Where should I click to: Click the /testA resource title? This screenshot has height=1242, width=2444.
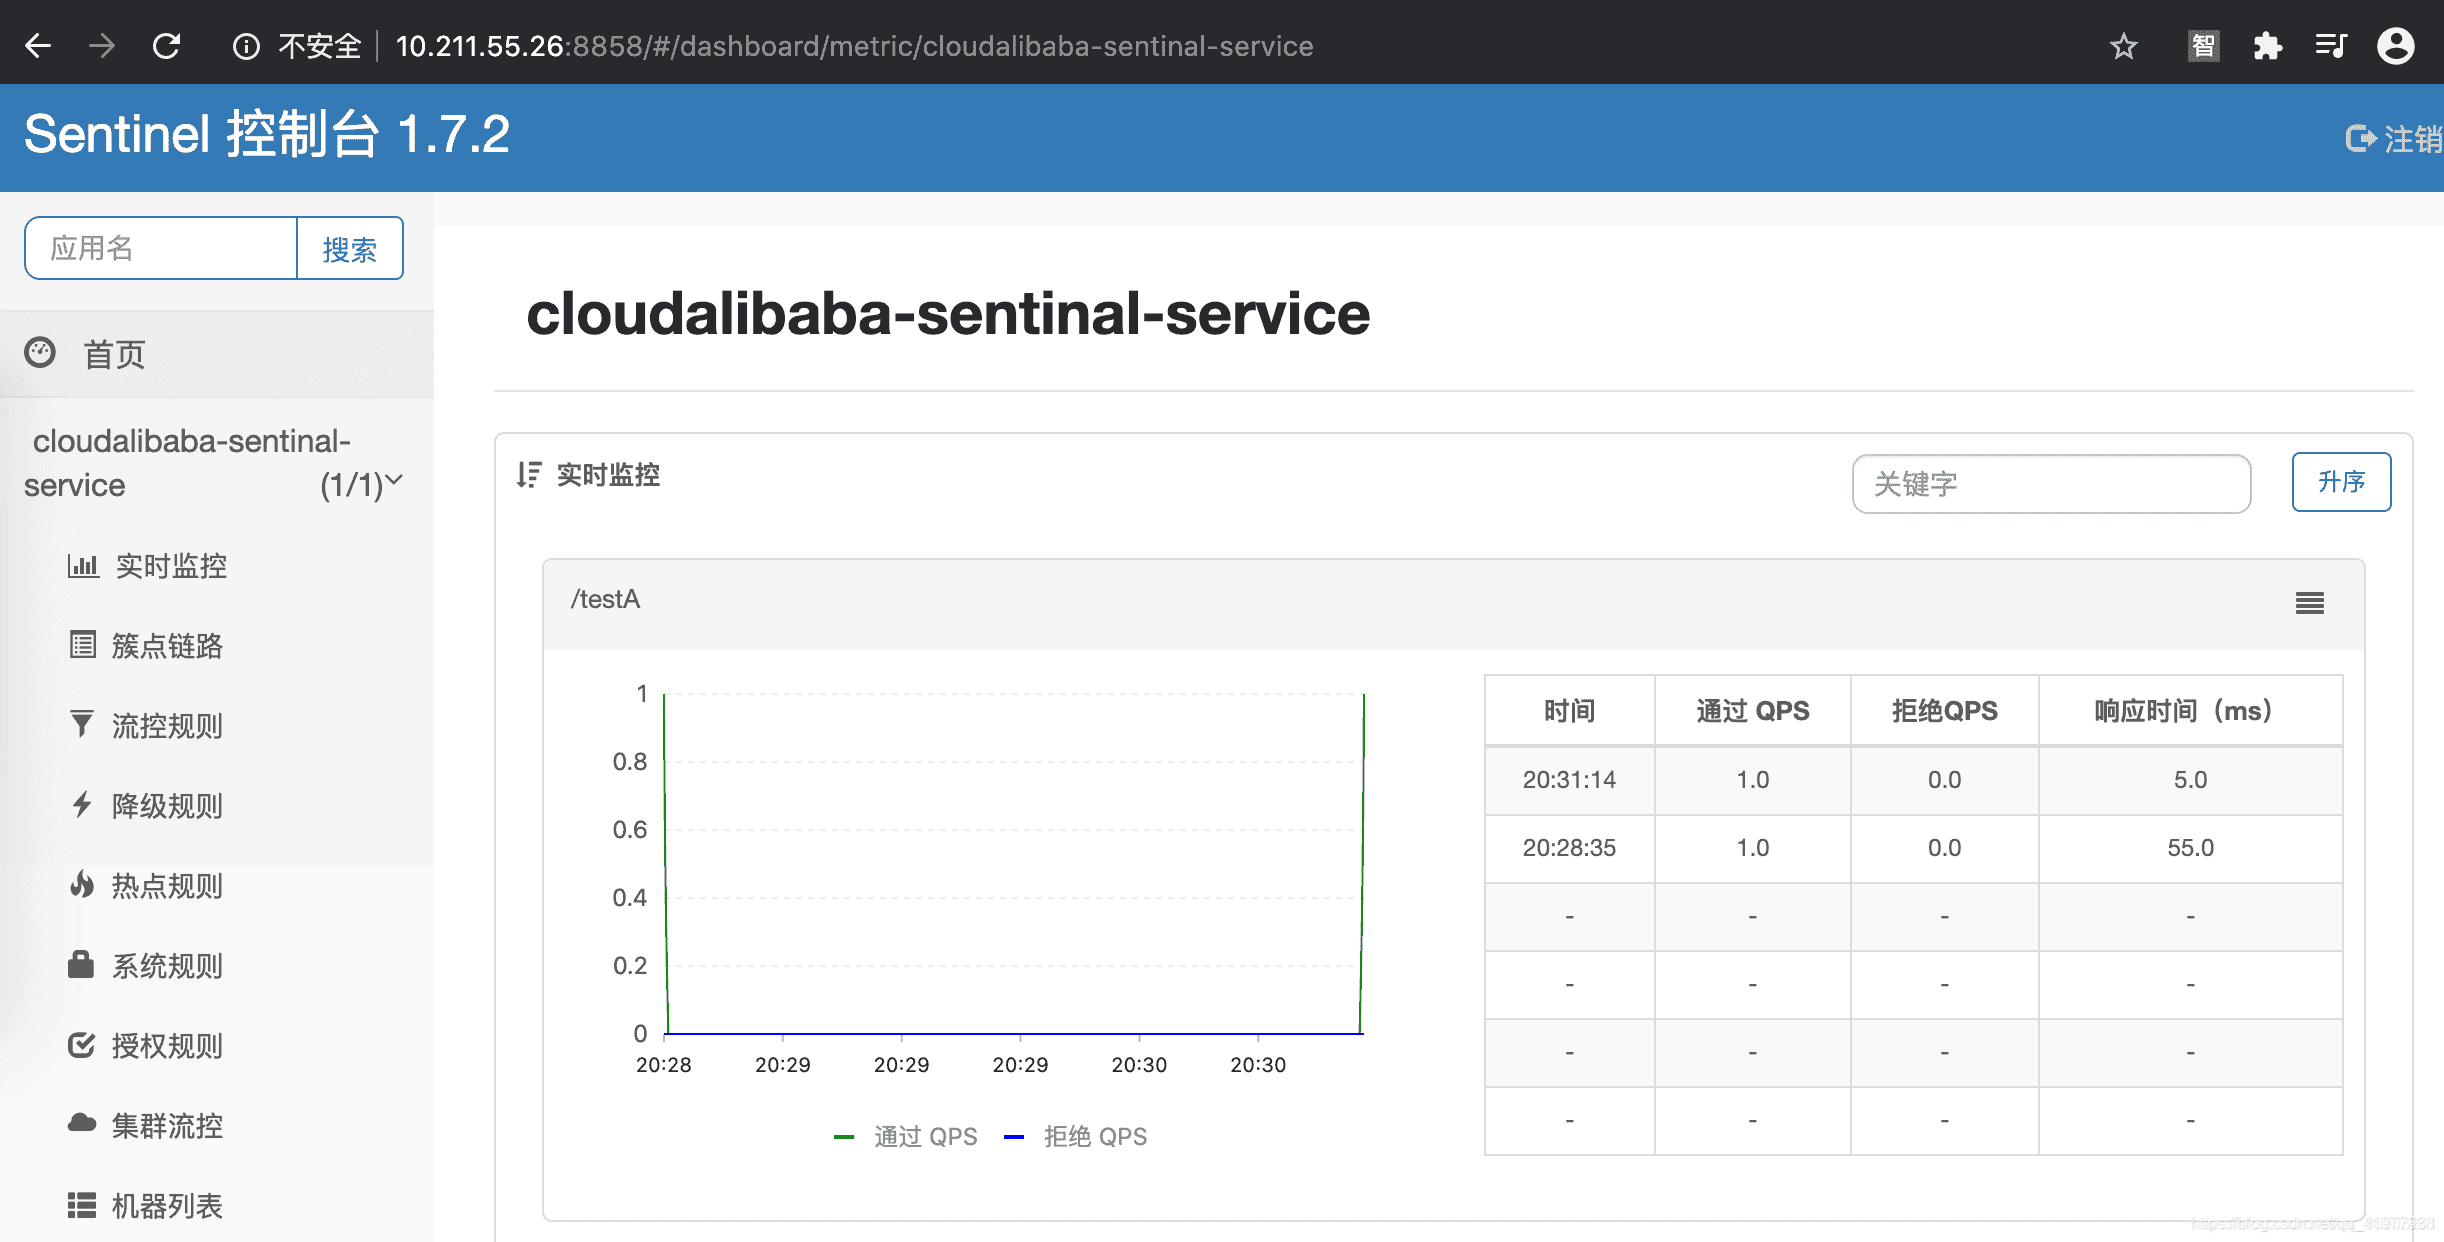tap(605, 599)
